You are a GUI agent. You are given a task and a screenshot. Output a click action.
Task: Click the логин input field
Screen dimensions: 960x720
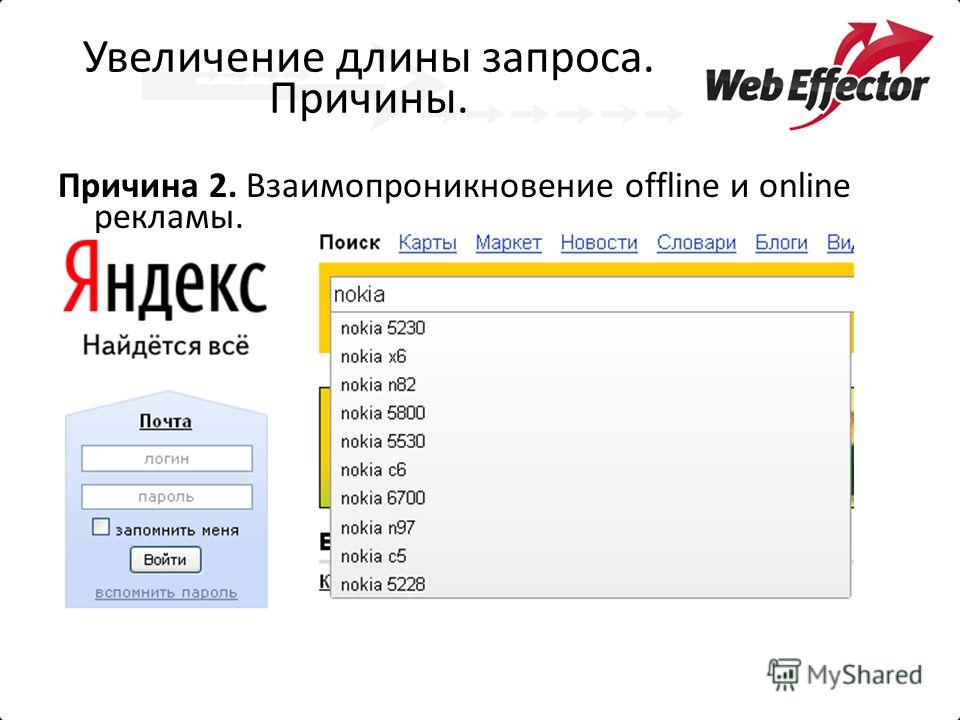167,459
